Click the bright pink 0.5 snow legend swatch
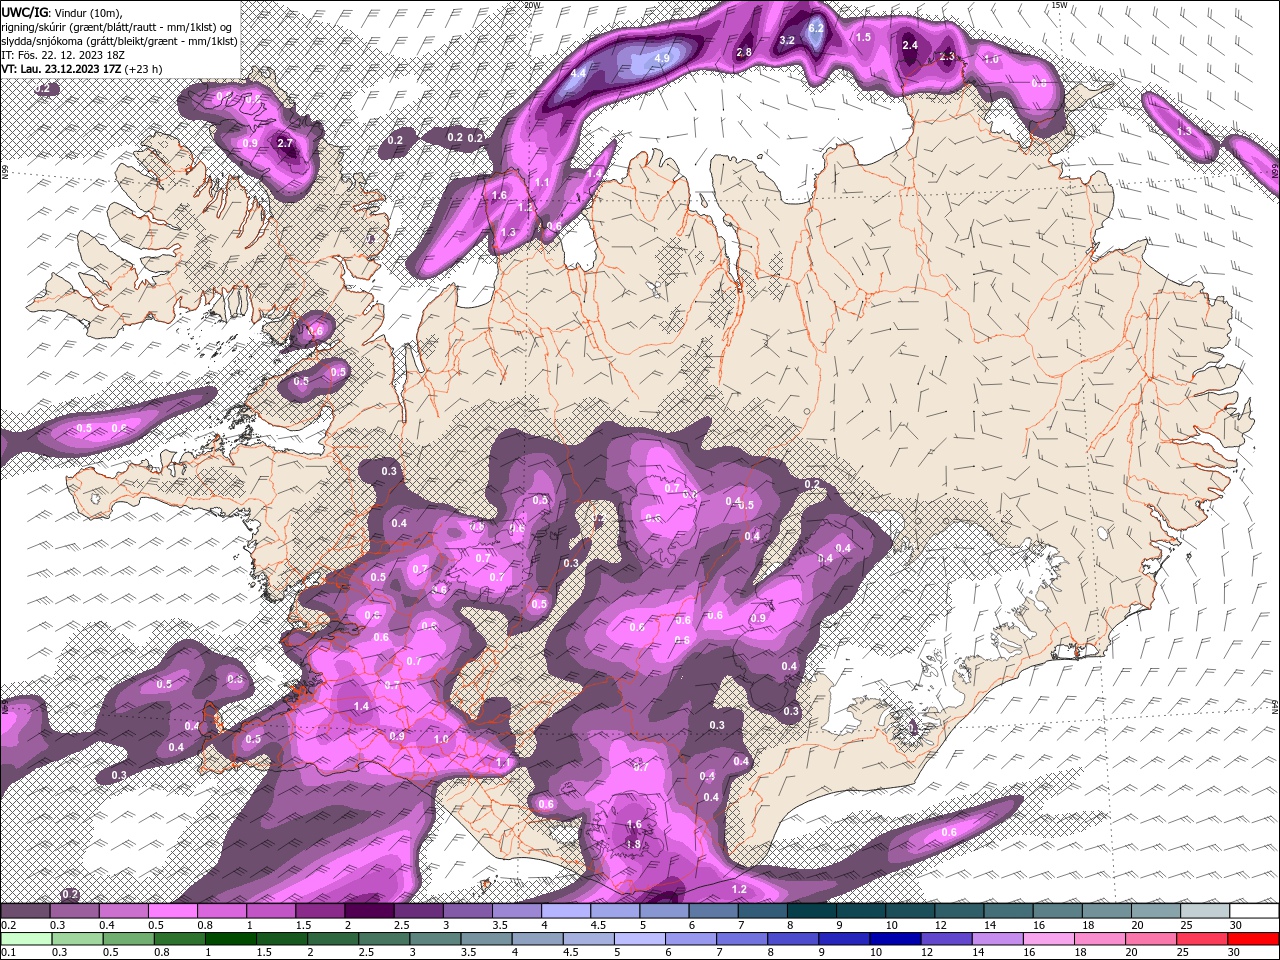This screenshot has height=960, width=1280. click(172, 911)
